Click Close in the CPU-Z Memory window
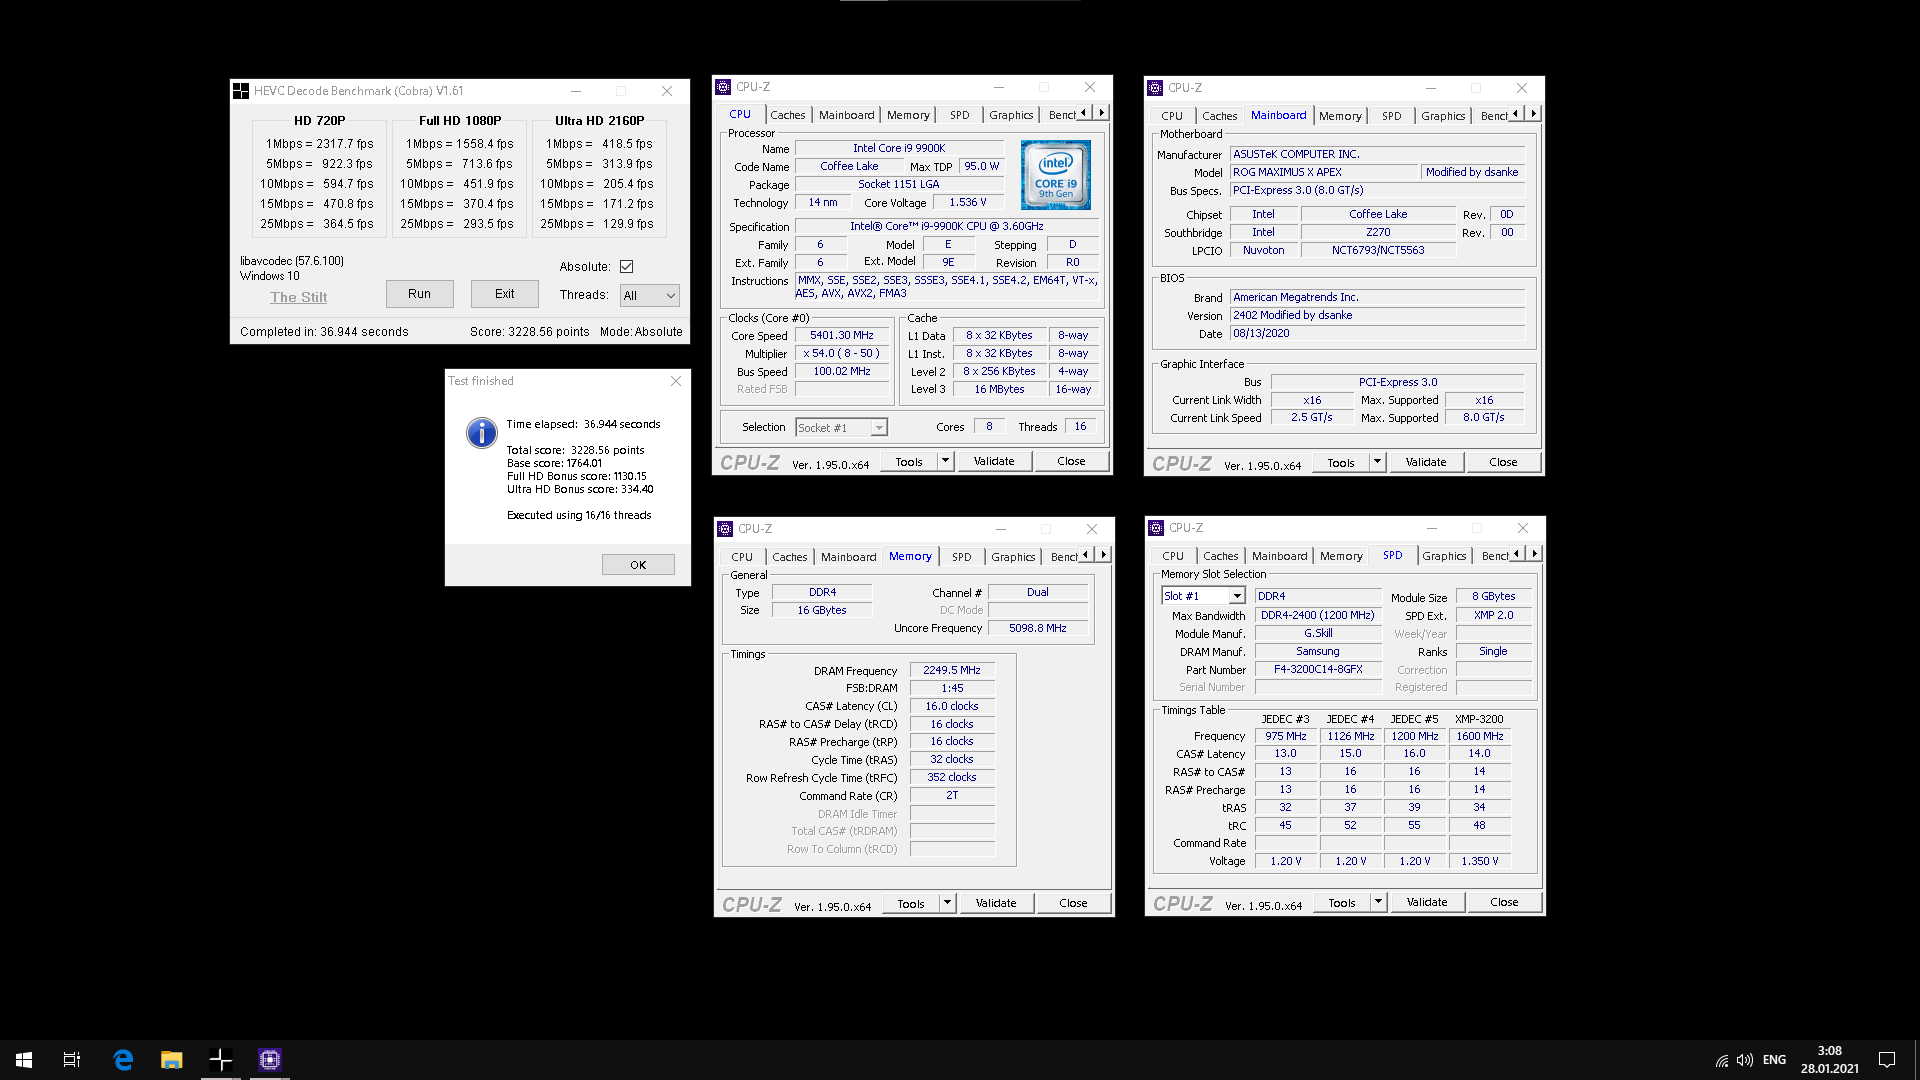The image size is (1920, 1080). click(1073, 903)
